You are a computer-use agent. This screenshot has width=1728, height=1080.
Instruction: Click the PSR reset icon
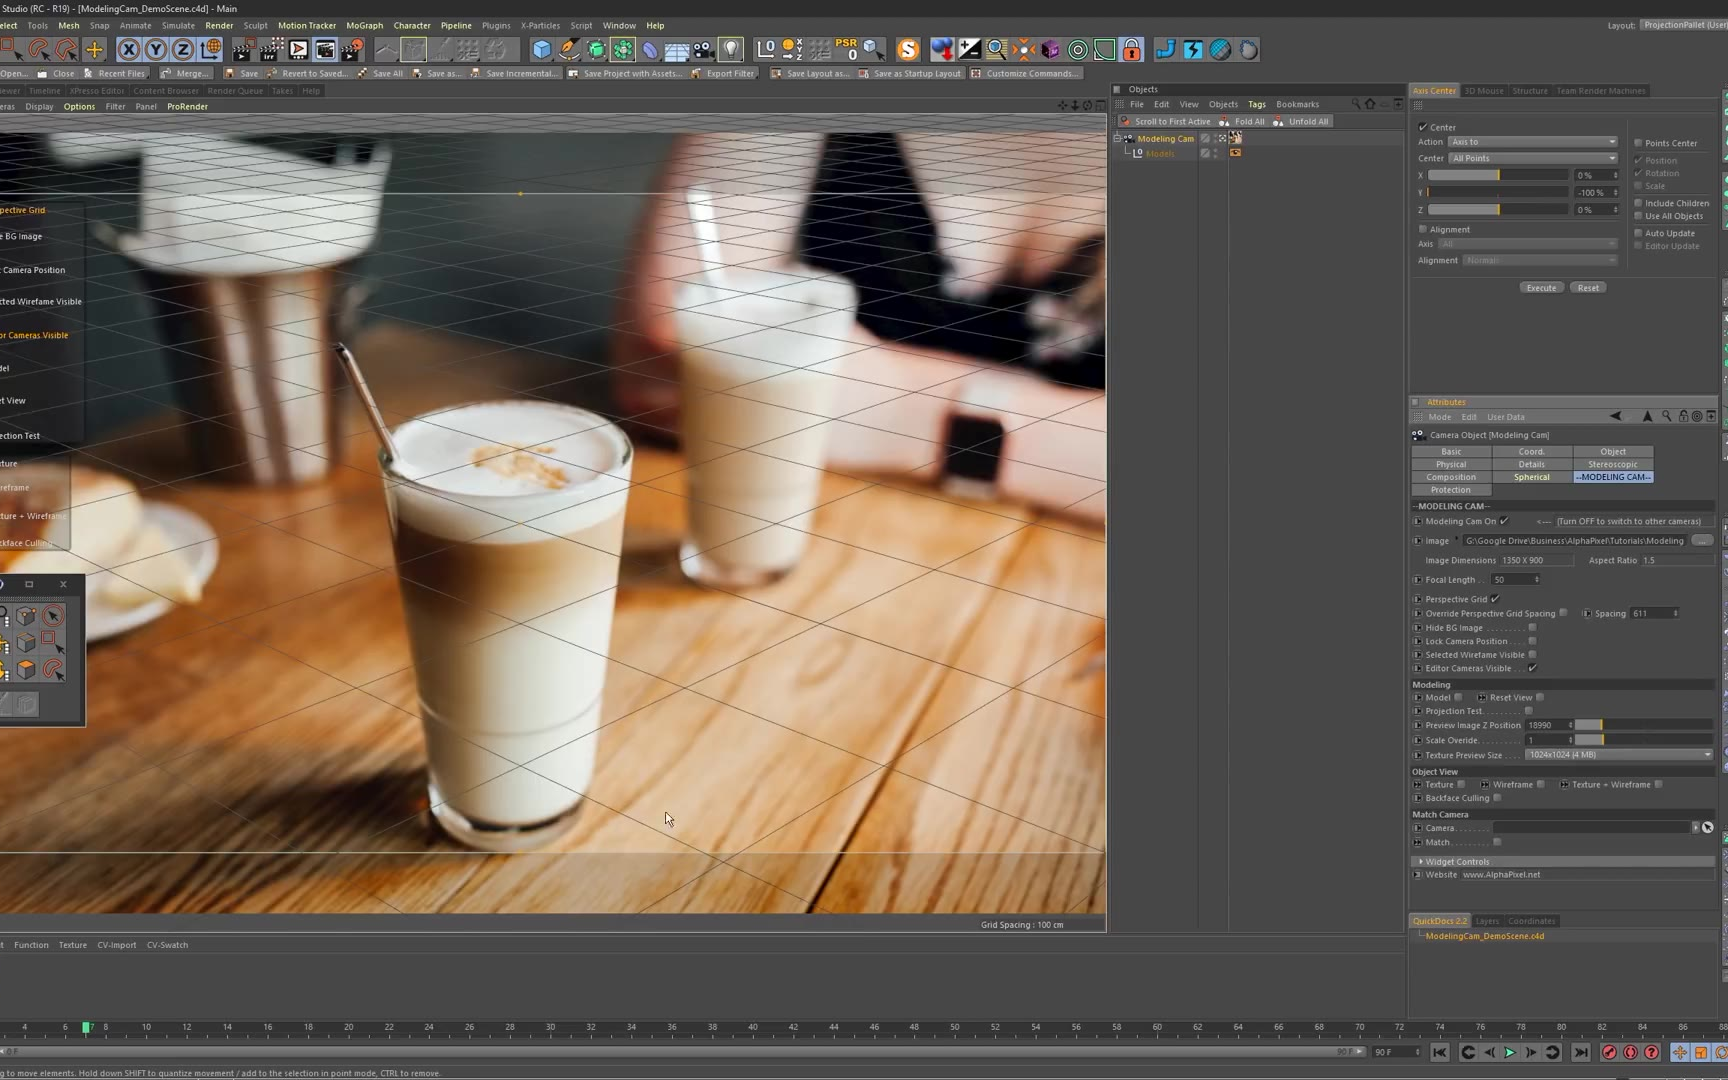pyautogui.click(x=847, y=49)
